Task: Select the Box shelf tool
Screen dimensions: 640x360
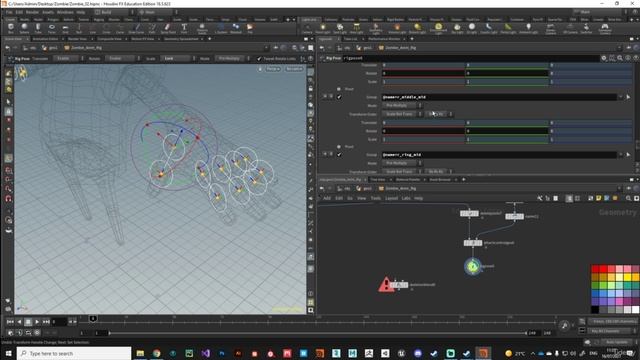Action: coord(11,28)
